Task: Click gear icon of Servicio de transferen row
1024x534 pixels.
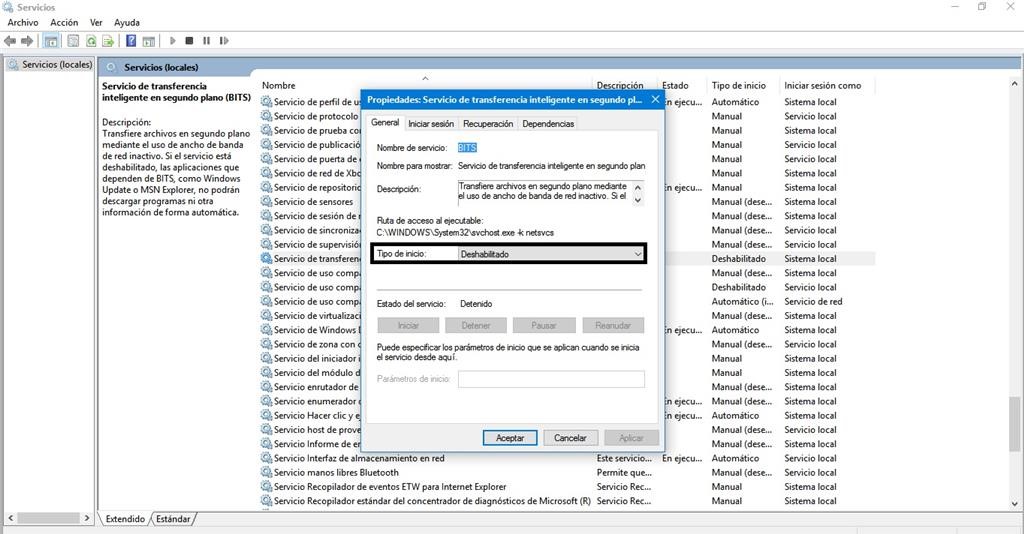Action: coord(266,258)
